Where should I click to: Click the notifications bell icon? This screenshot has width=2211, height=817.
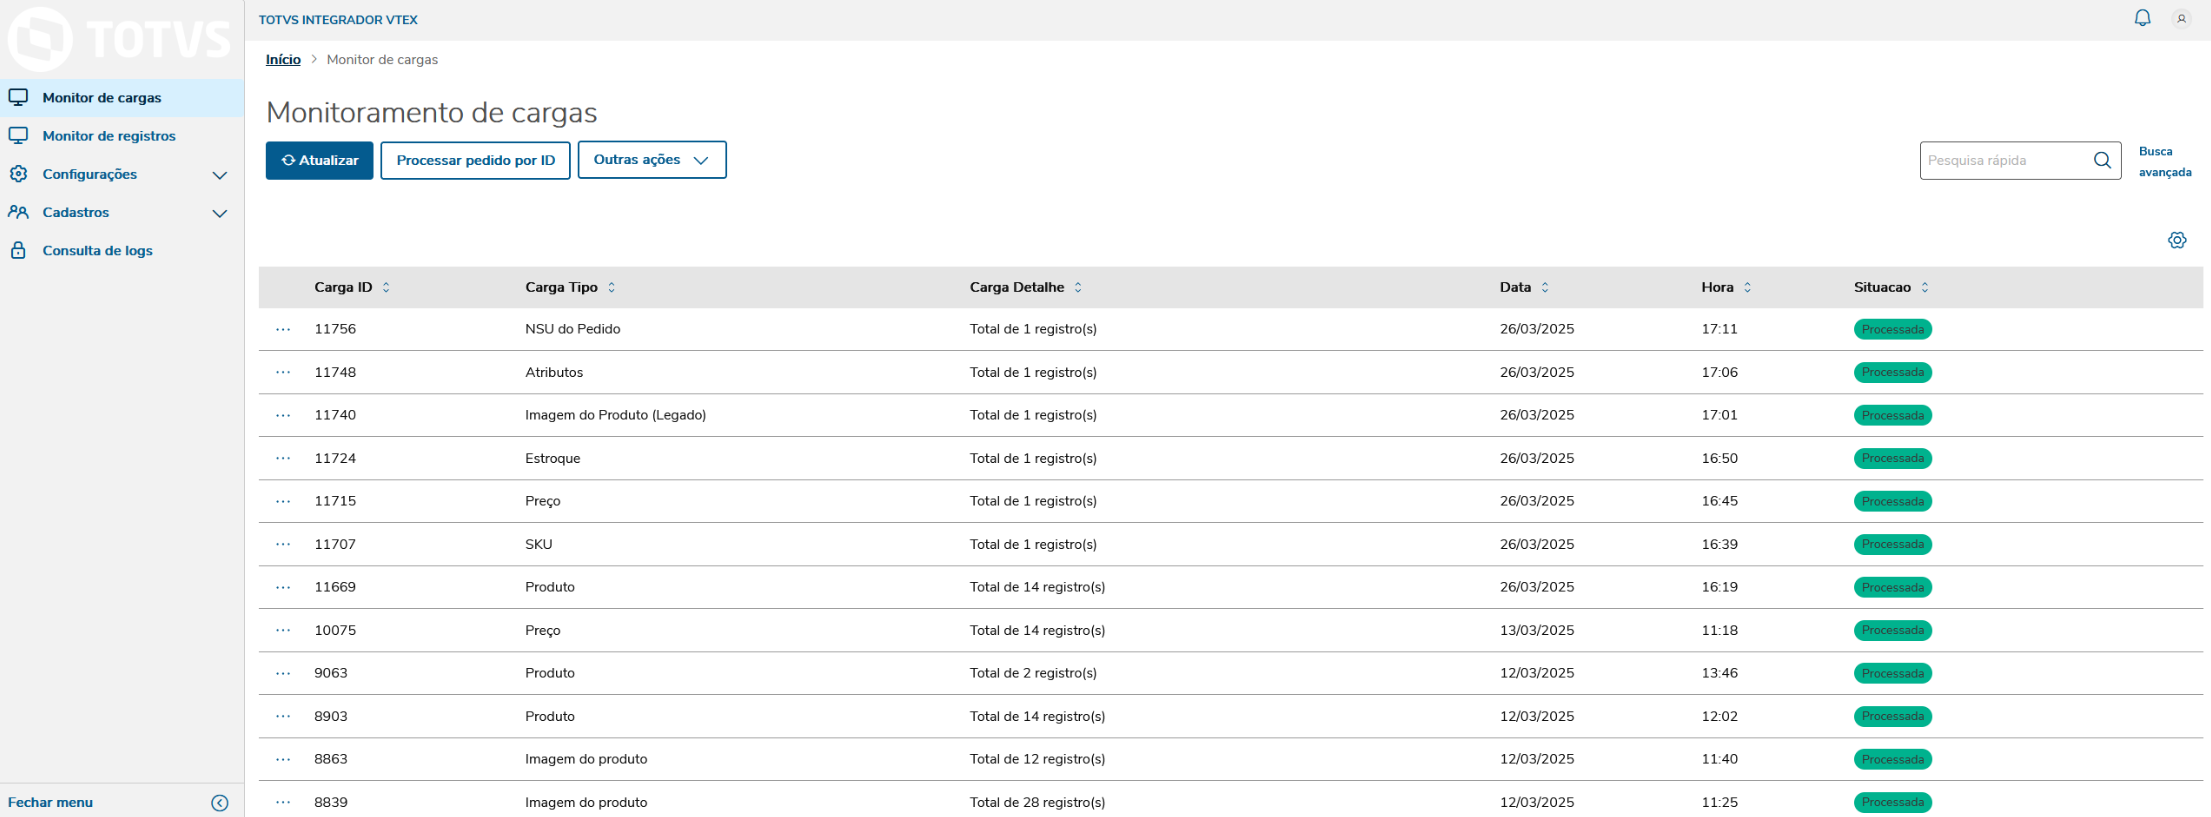click(2142, 18)
